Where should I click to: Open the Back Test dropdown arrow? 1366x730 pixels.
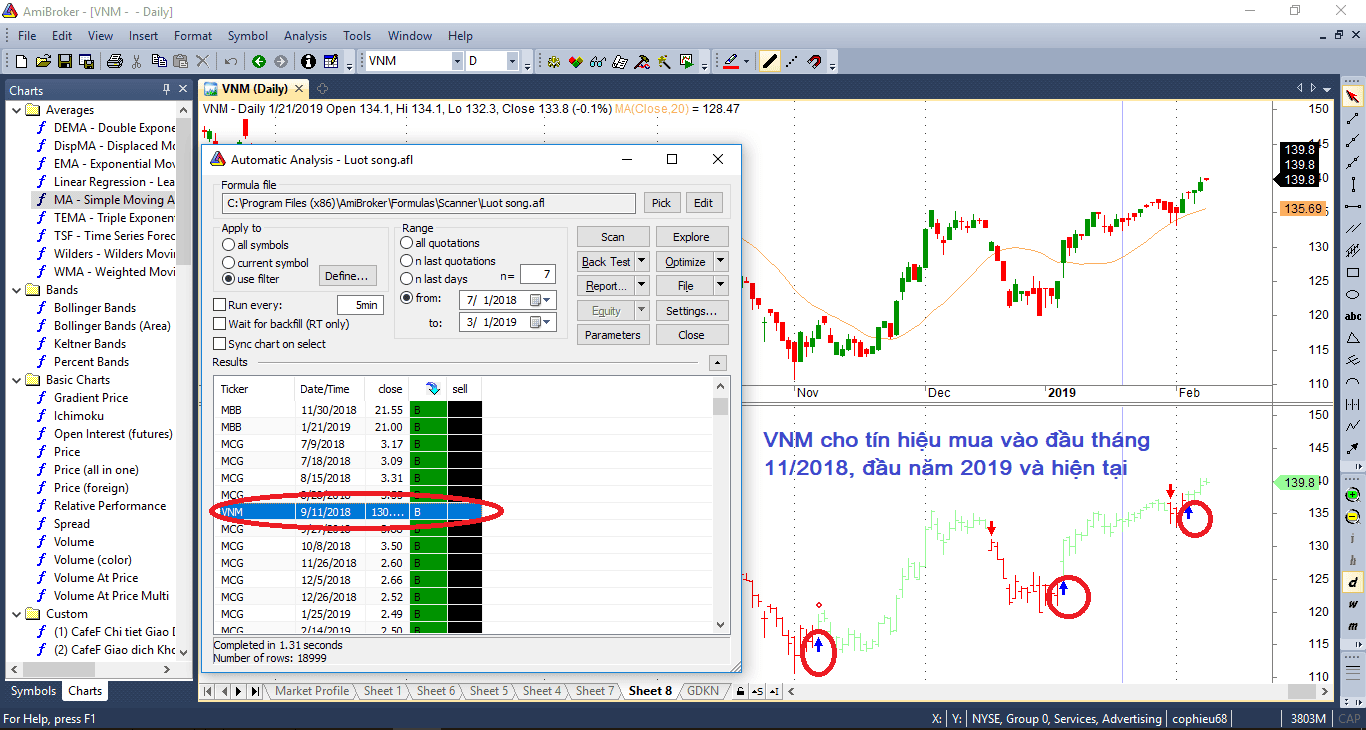(641, 262)
